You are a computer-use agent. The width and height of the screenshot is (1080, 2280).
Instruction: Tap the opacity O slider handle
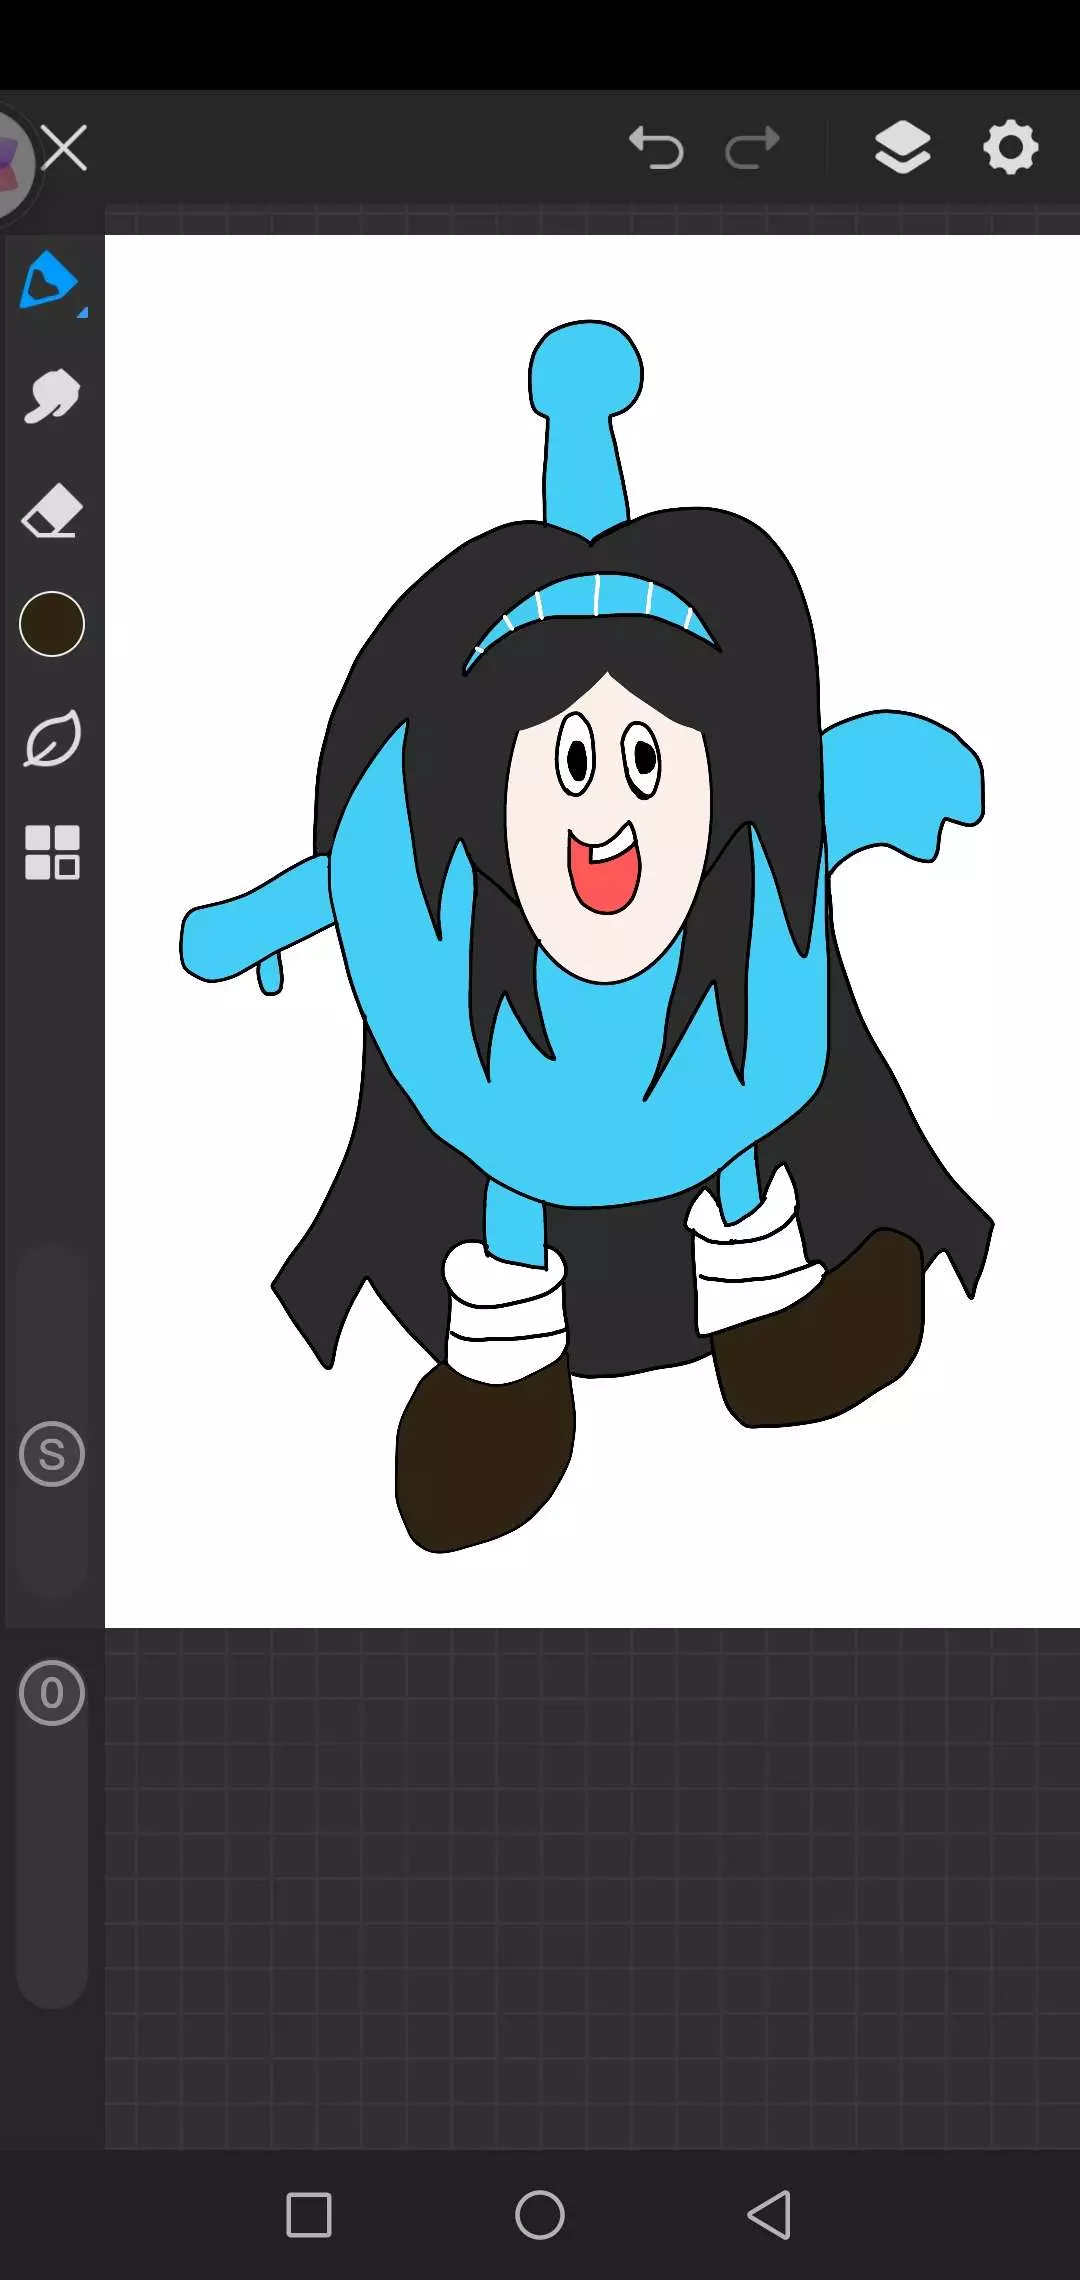click(x=52, y=1693)
